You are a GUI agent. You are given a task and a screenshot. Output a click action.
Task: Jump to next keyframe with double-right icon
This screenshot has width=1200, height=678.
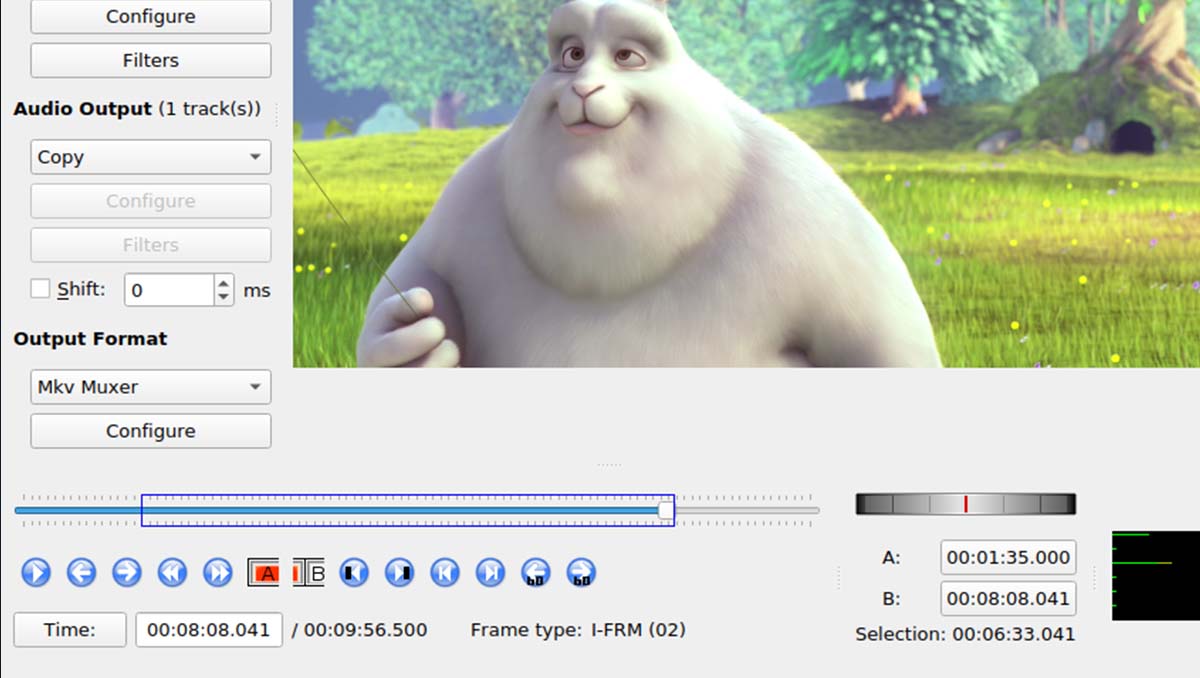tap(217, 572)
